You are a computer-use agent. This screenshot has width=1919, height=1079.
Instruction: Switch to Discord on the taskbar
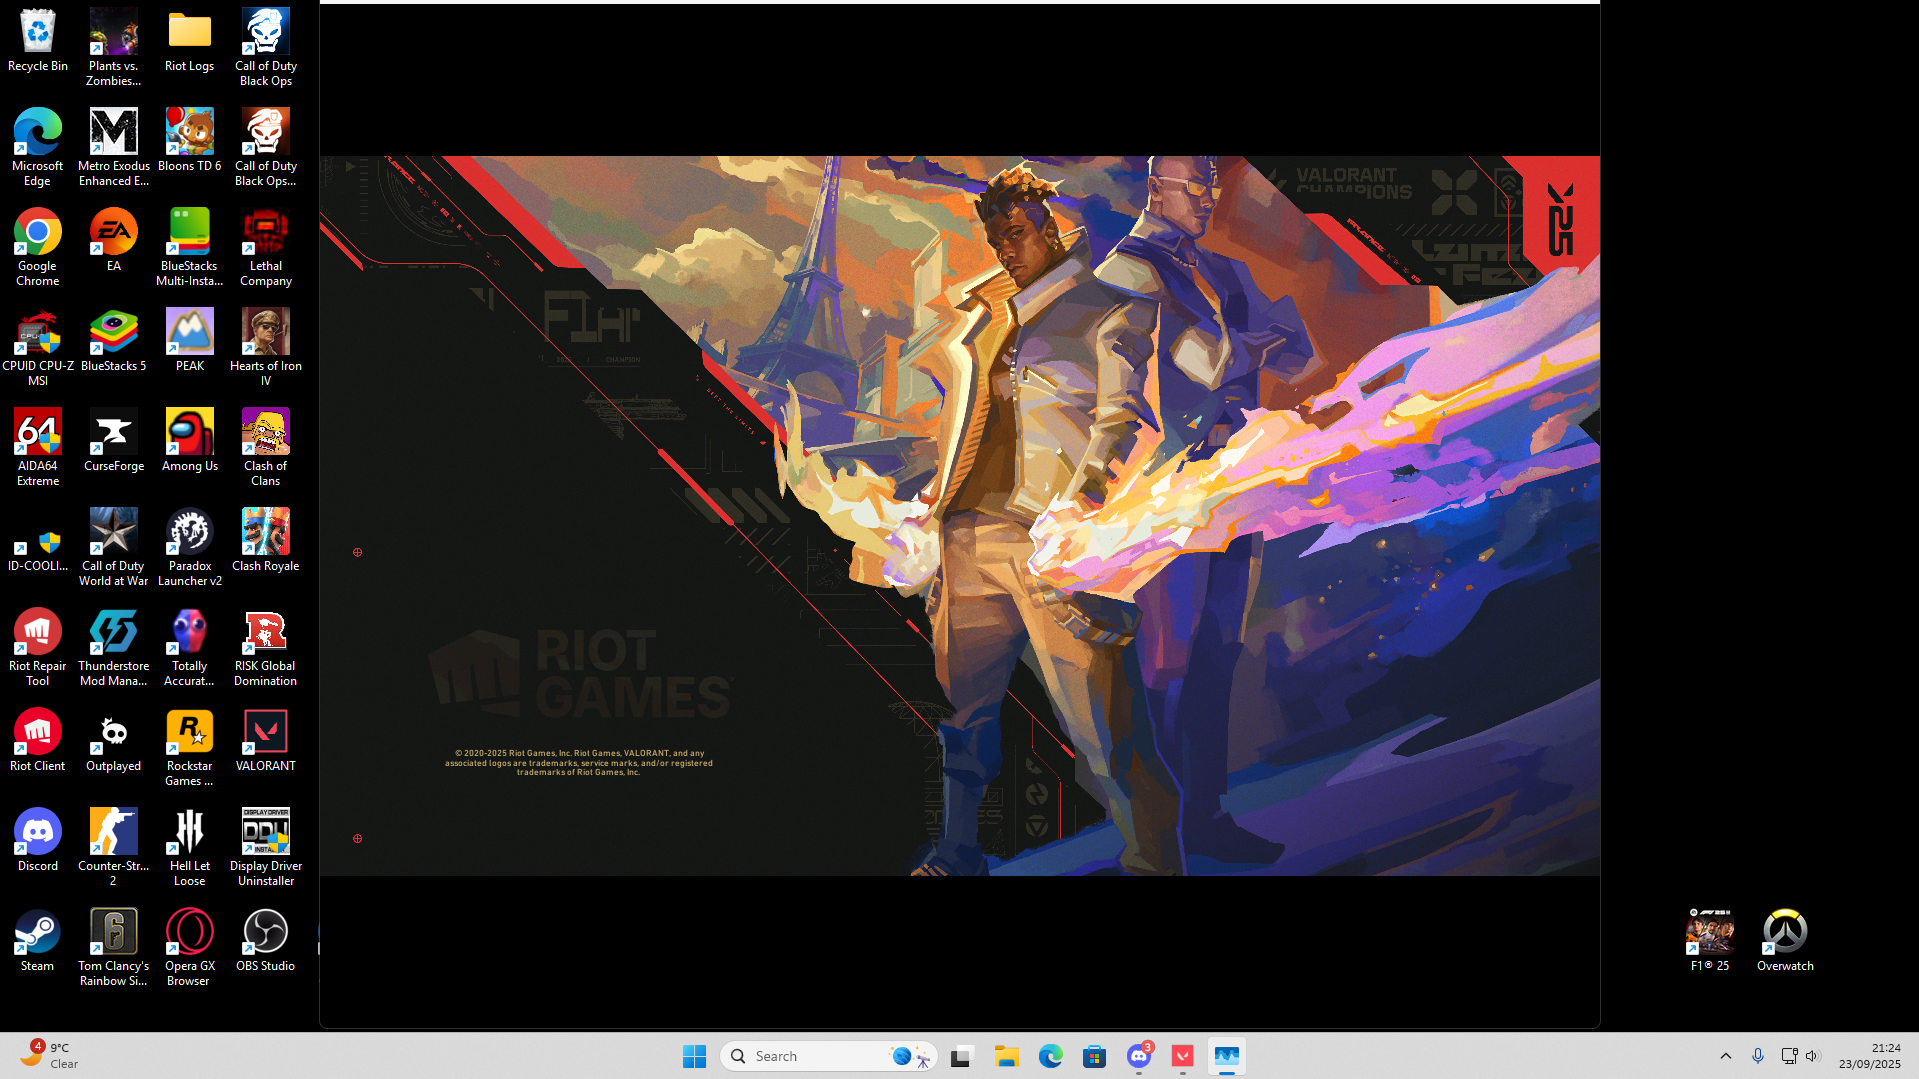point(1138,1056)
